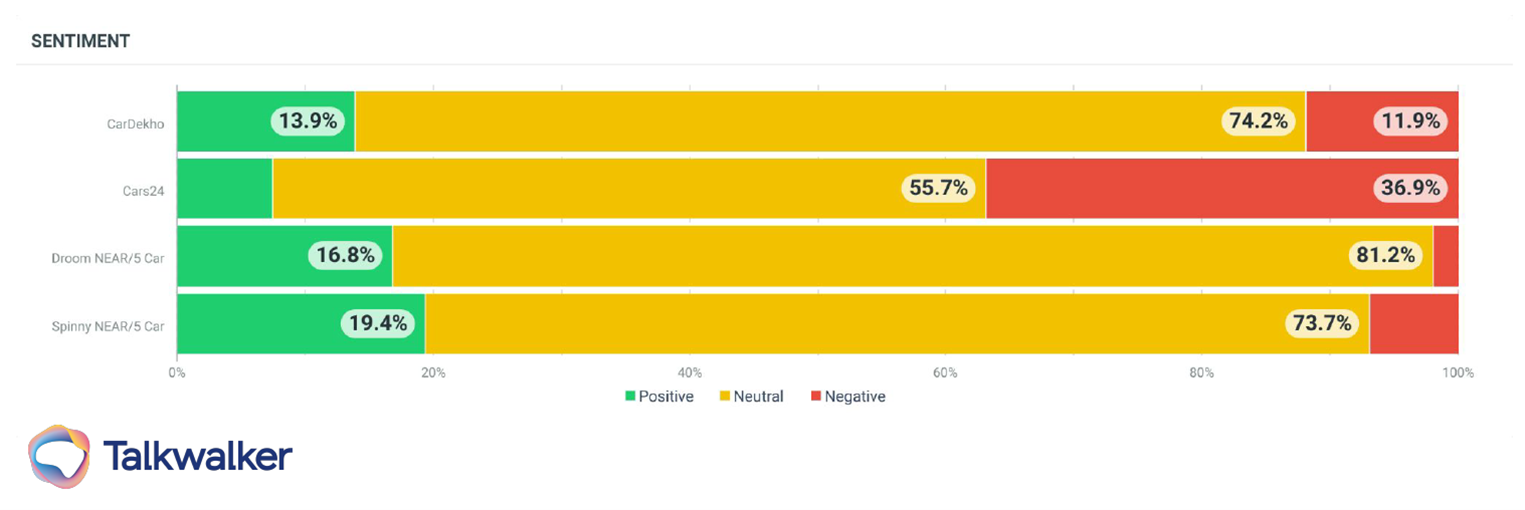Click the Talkwalker logo icon

pyautogui.click(x=60, y=457)
